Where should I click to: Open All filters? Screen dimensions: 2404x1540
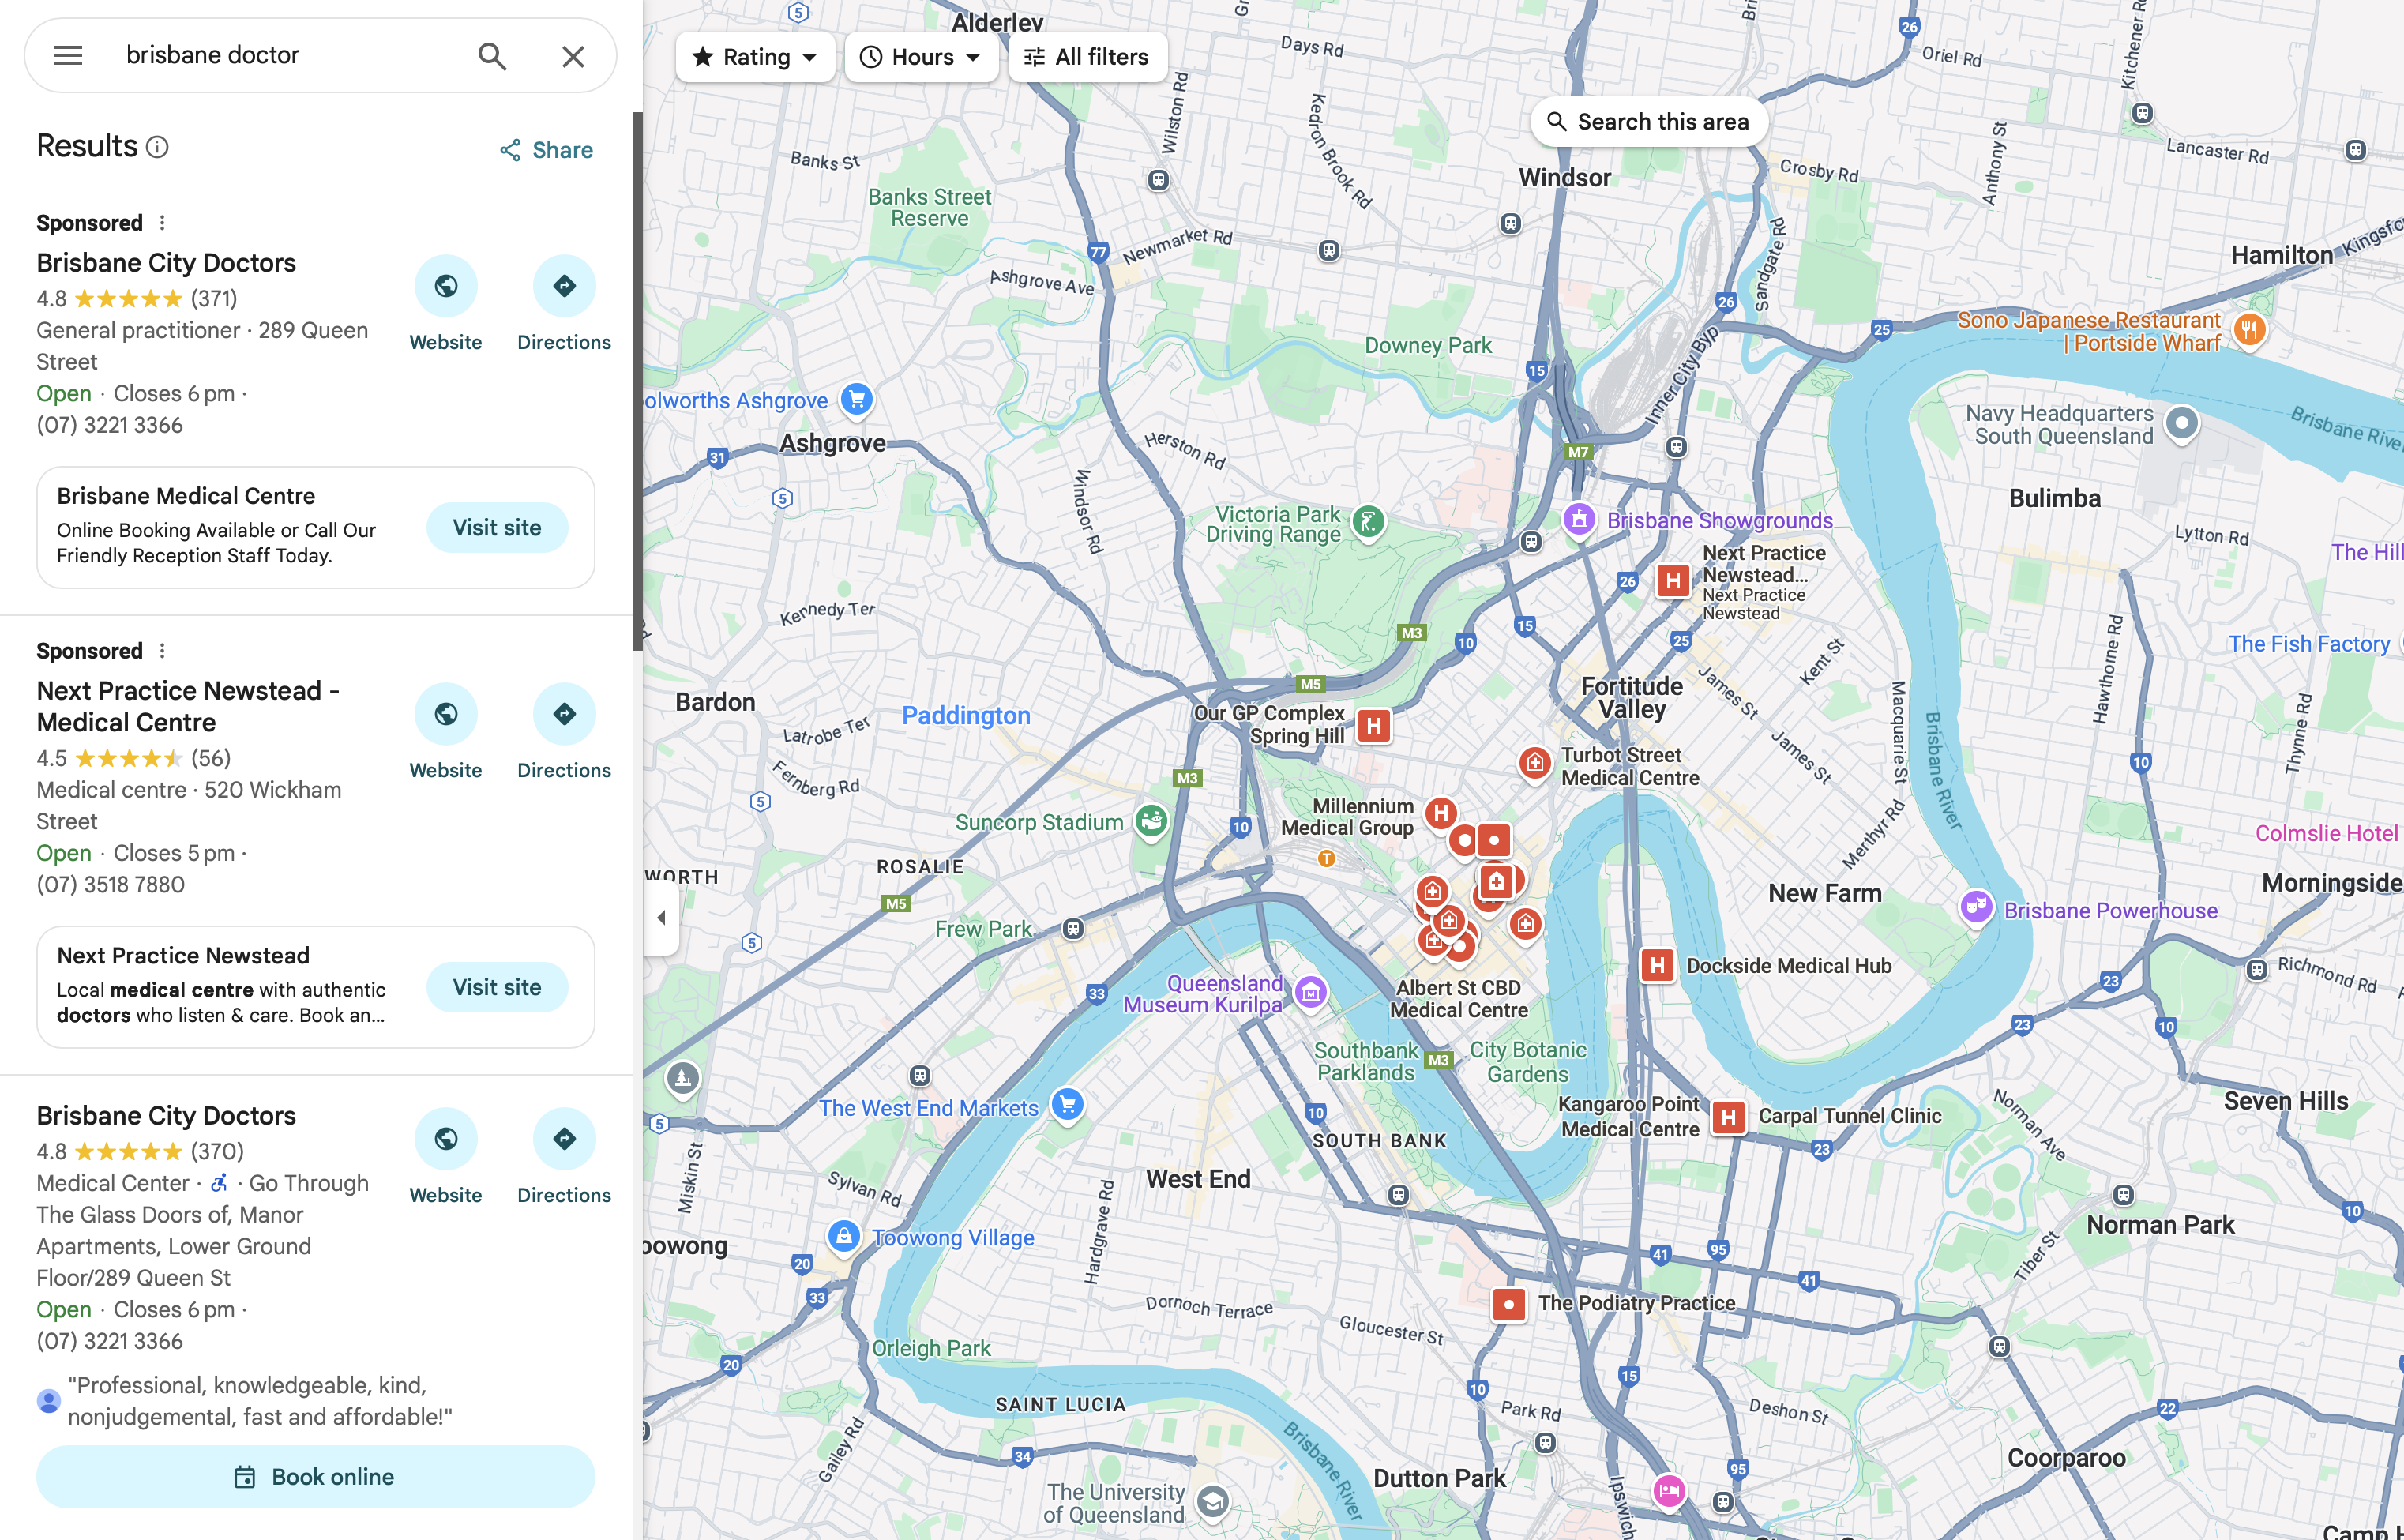1088,57
